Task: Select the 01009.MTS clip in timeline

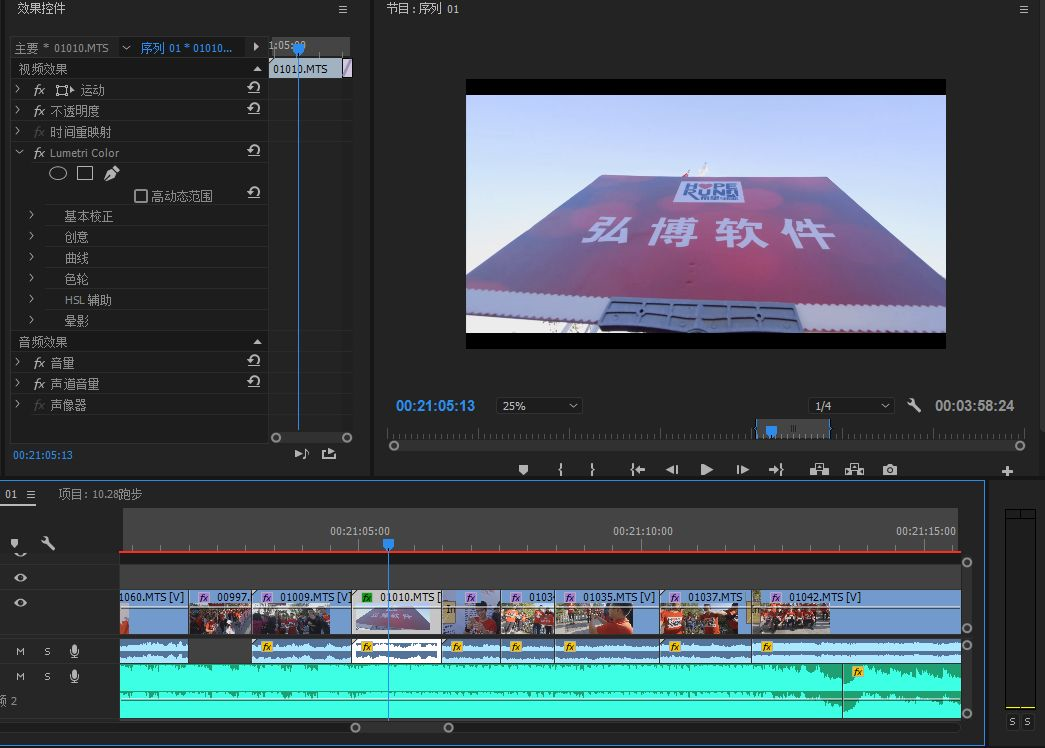Action: pyautogui.click(x=301, y=611)
